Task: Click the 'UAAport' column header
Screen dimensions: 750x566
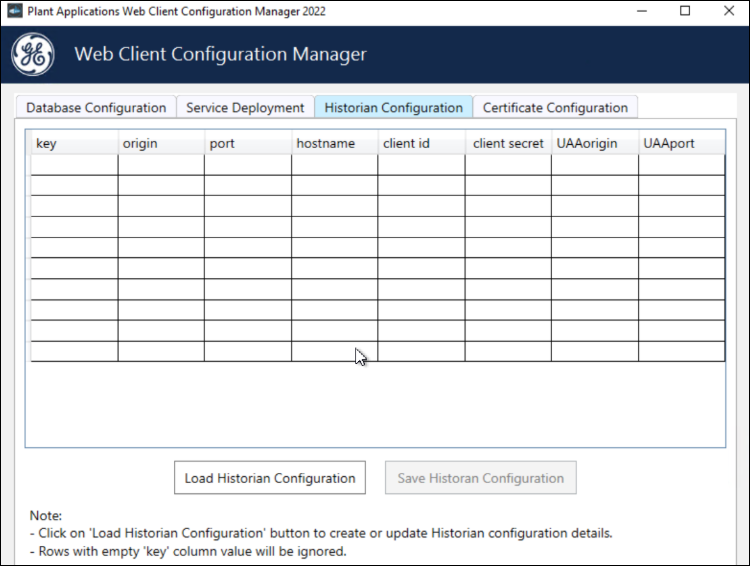Action: [682, 143]
